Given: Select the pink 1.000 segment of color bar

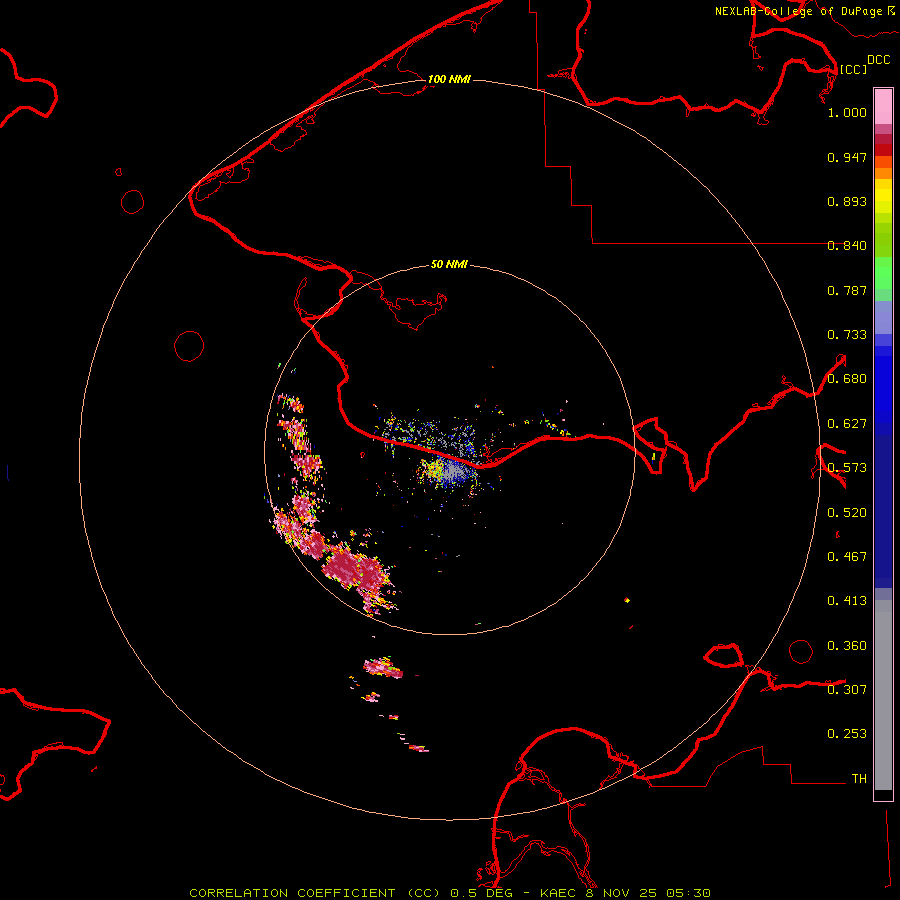Looking at the screenshot, I should pyautogui.click(x=883, y=106).
